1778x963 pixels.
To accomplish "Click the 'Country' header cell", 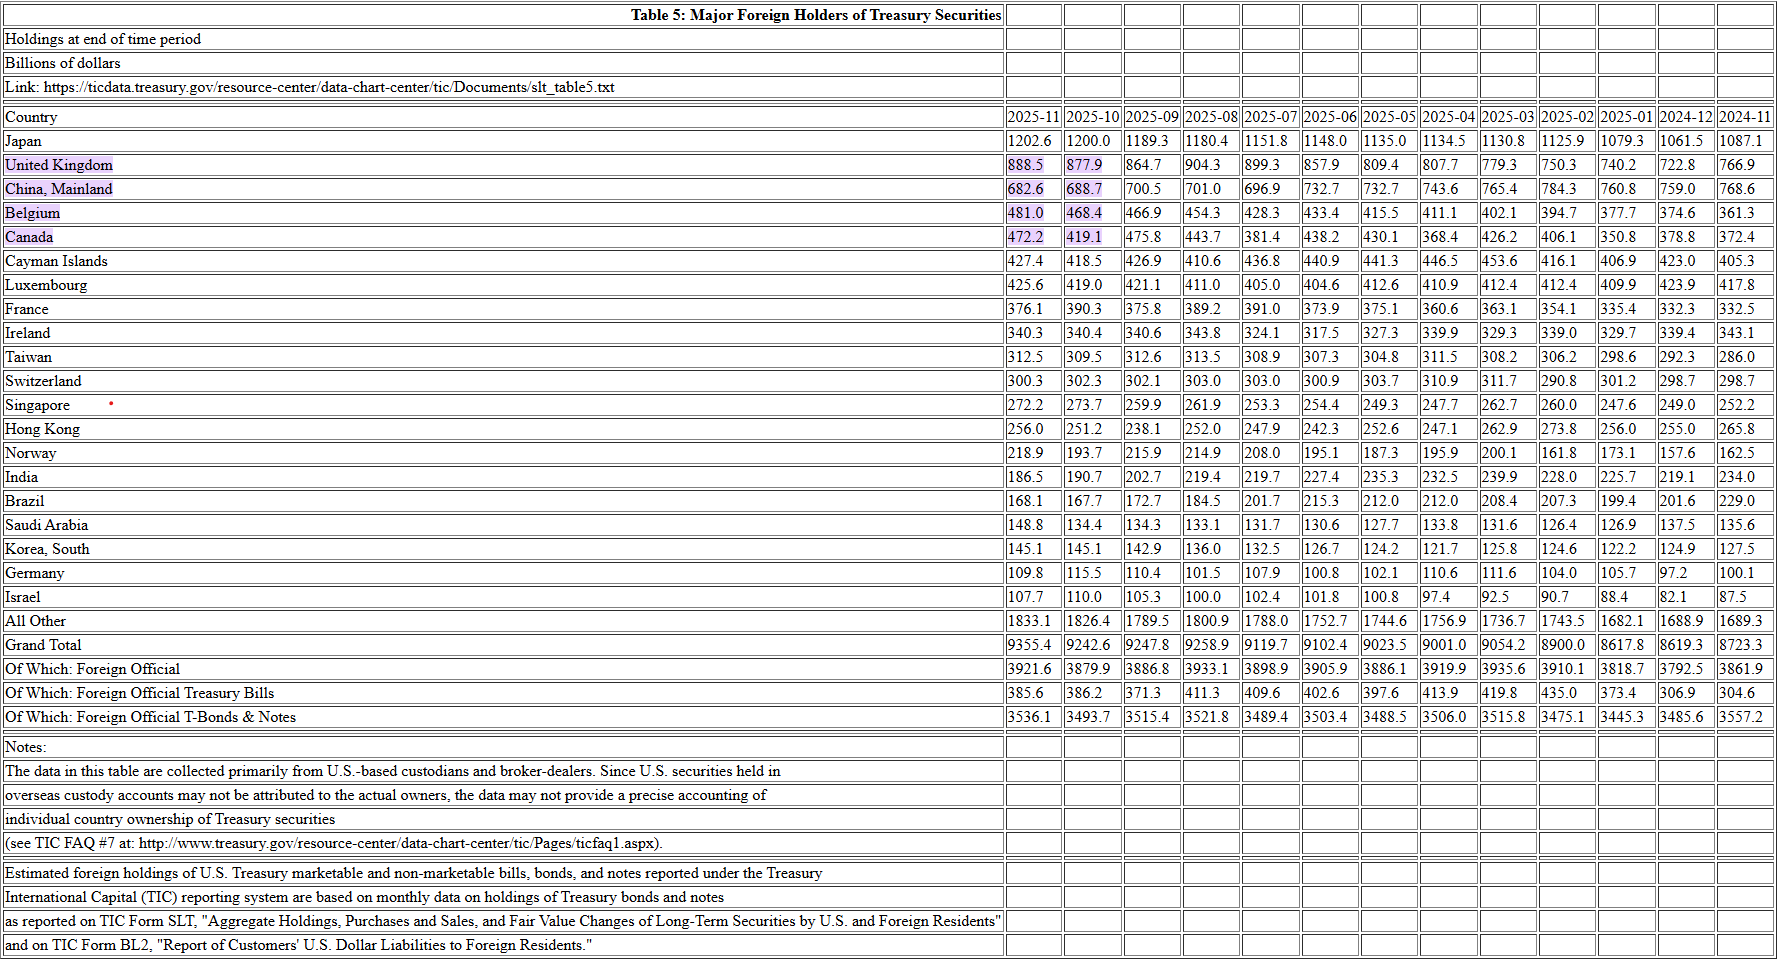I will click(31, 117).
